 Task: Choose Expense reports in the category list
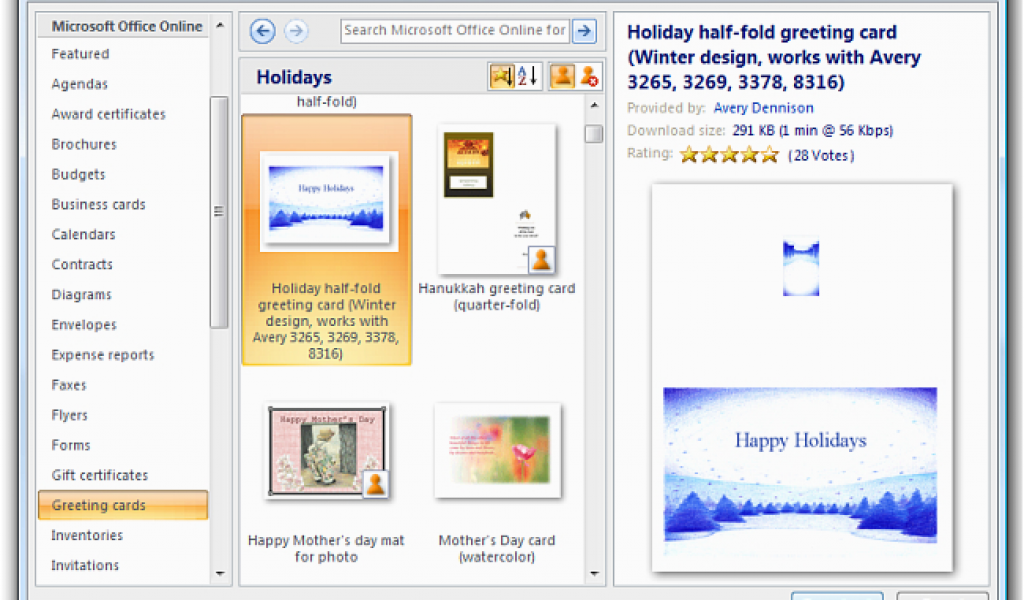103,355
